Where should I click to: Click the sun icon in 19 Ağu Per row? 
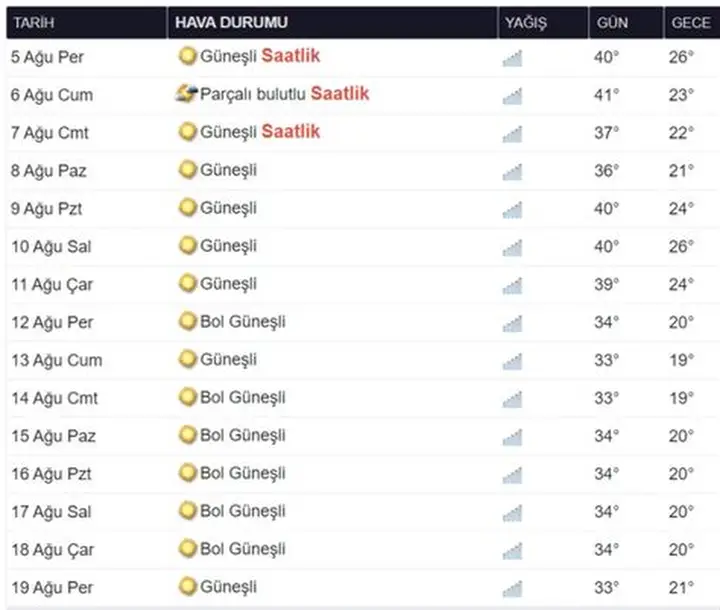coord(187,587)
